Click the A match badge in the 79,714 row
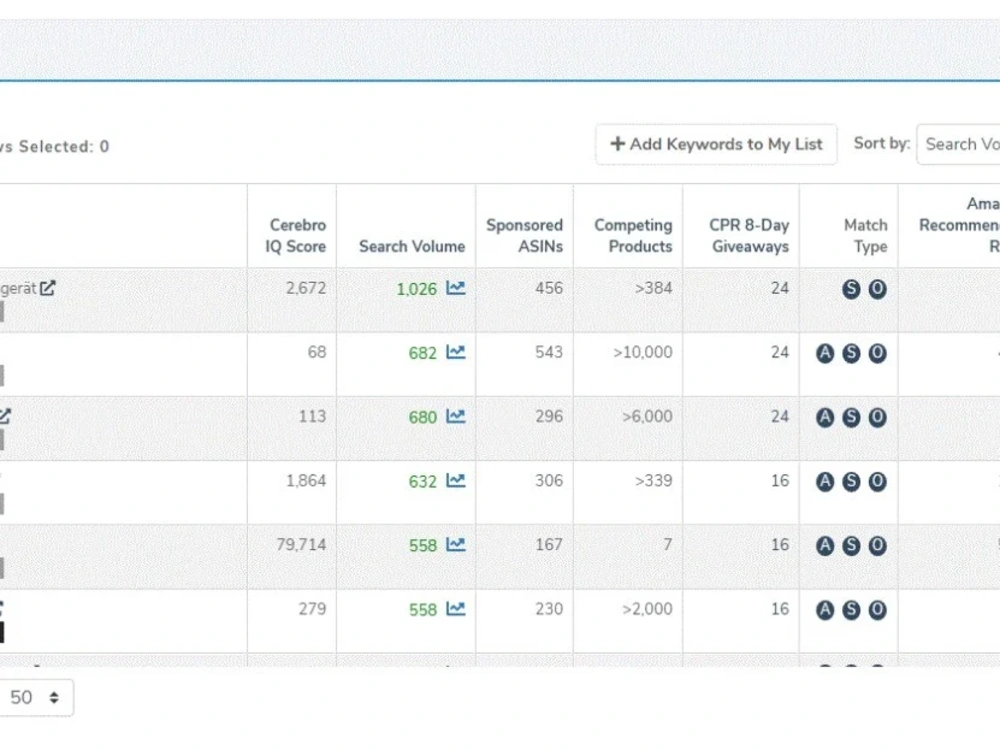The width and height of the screenshot is (1000, 750). pos(825,545)
